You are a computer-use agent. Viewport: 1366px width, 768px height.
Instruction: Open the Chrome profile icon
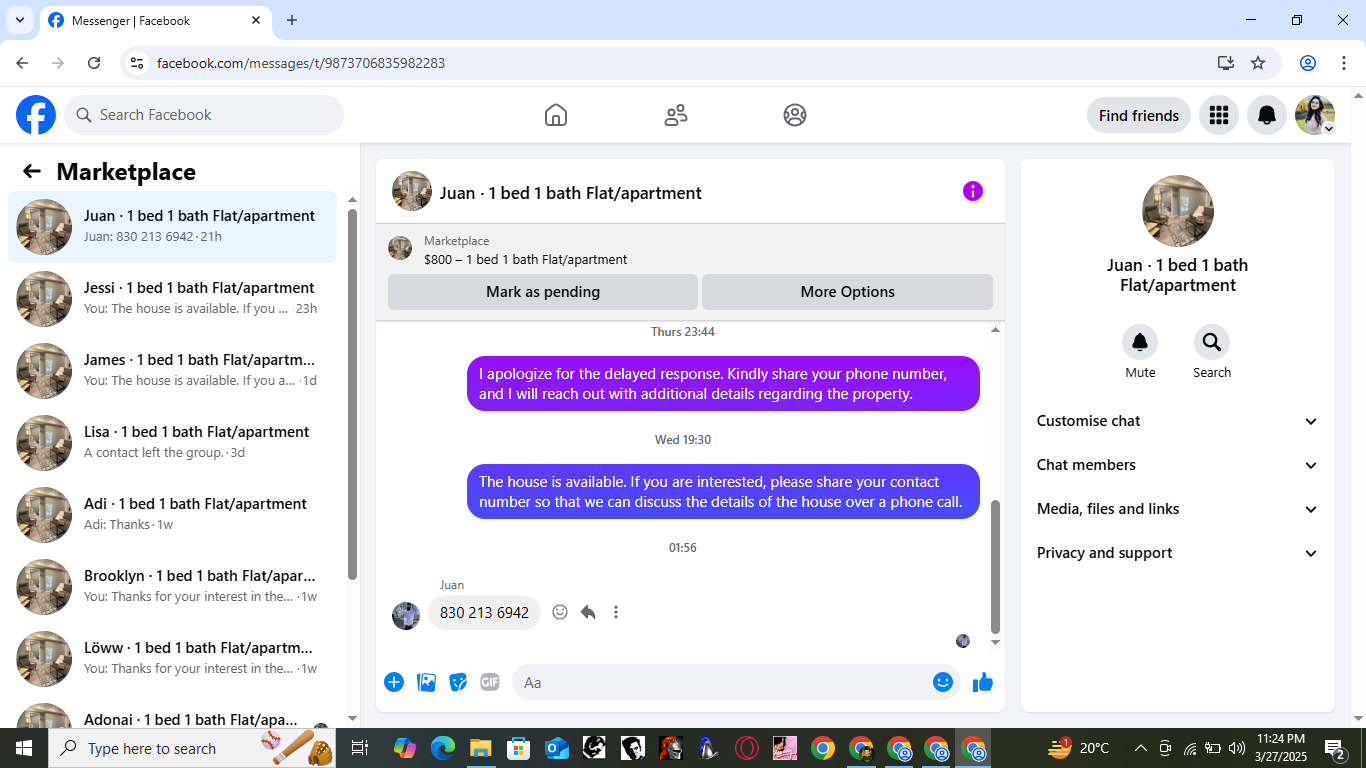pos(1308,63)
